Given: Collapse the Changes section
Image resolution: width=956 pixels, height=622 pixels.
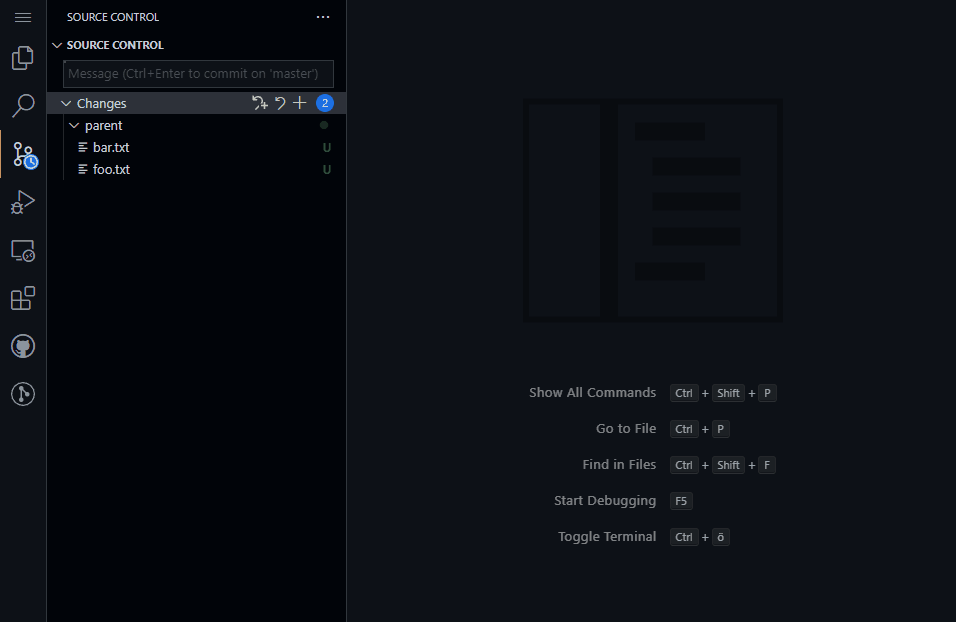Looking at the screenshot, I should tap(65, 102).
